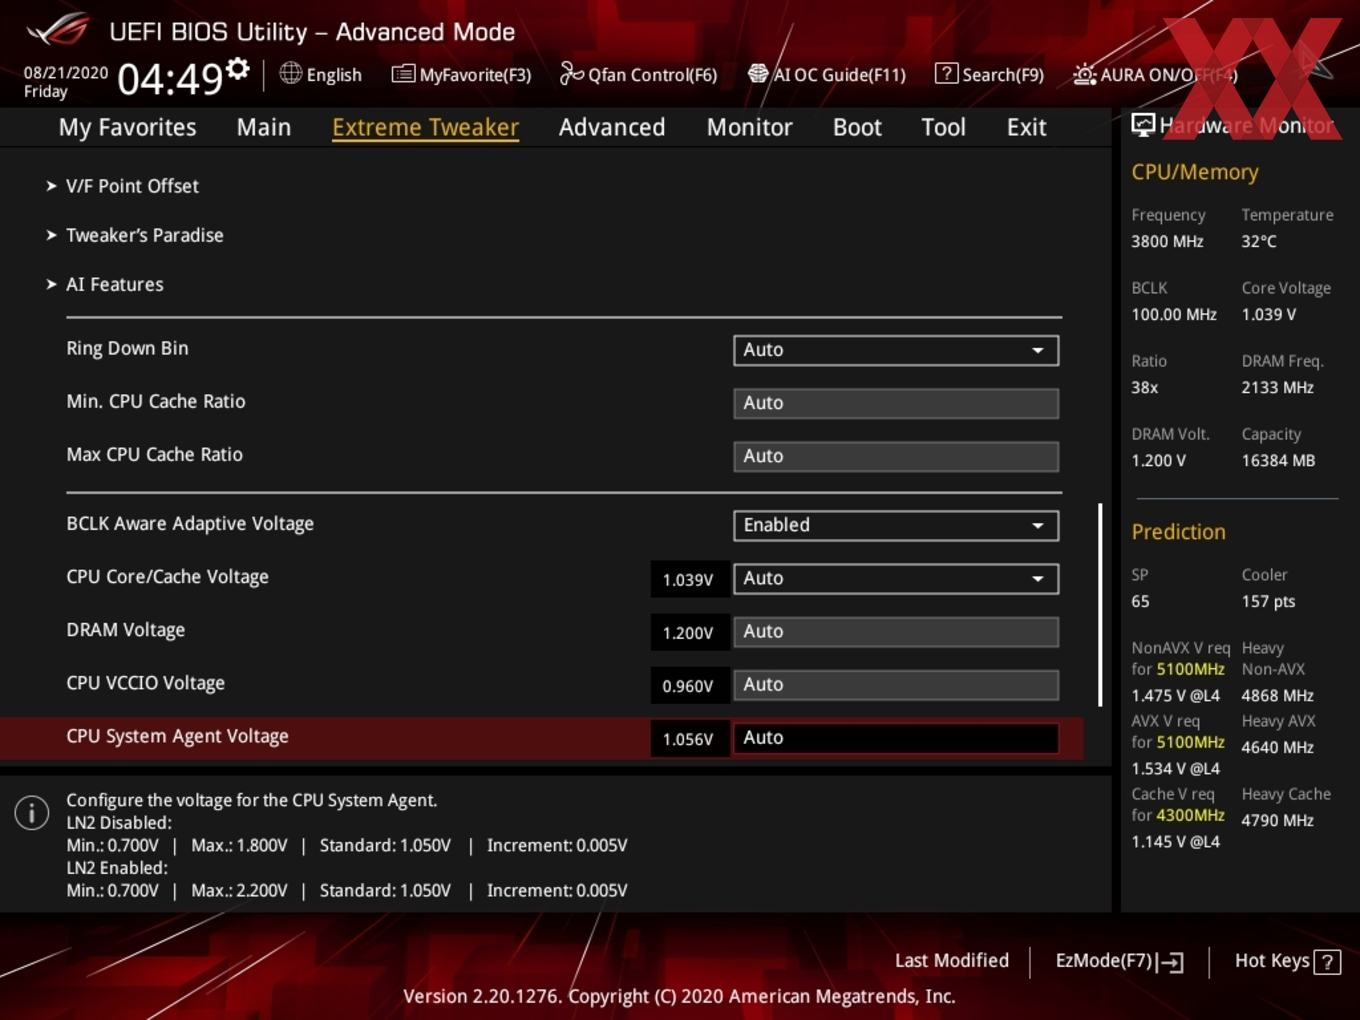Select the Extreme Tweaker tab

[425, 127]
